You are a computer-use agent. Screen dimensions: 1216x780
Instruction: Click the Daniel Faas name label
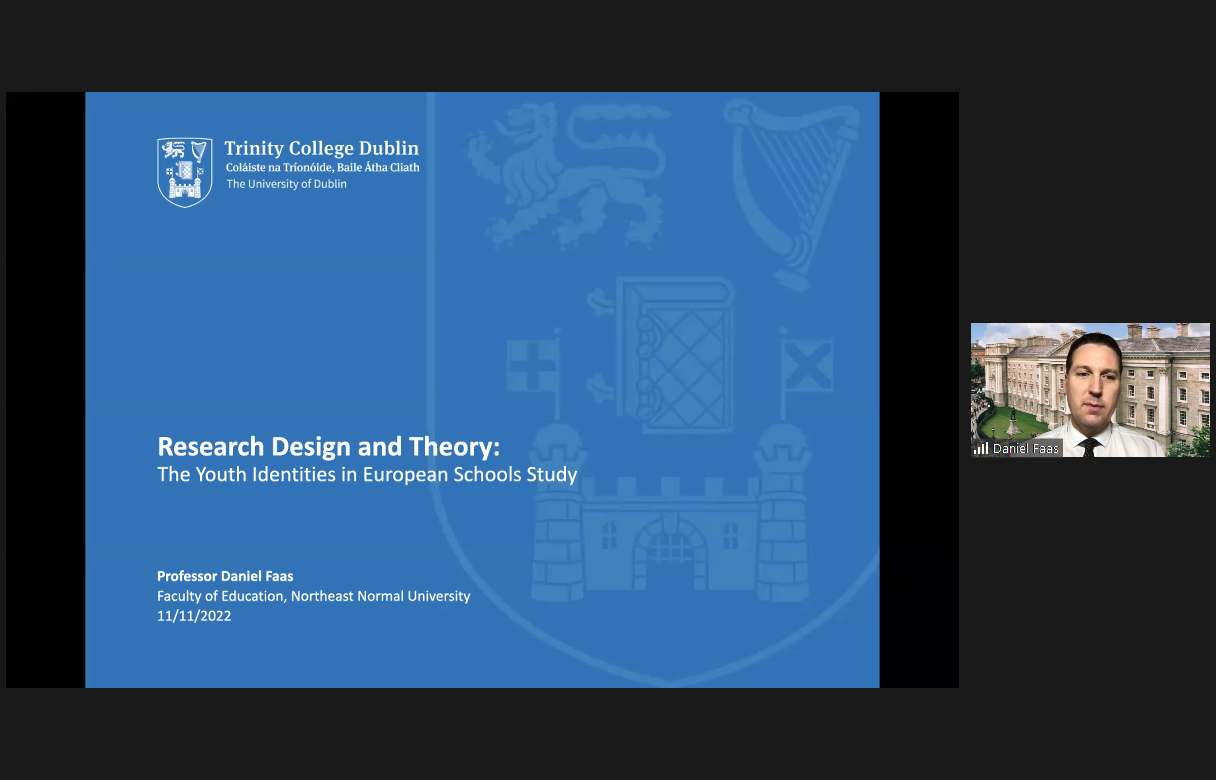tap(1025, 449)
